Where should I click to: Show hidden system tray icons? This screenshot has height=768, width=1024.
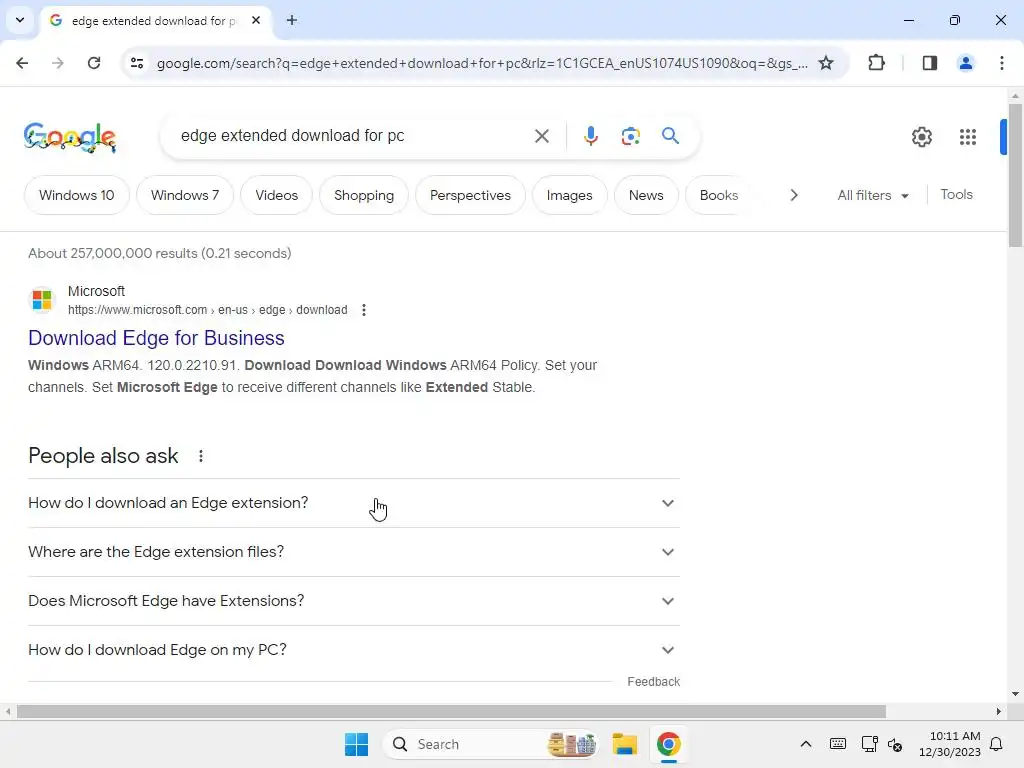806,744
